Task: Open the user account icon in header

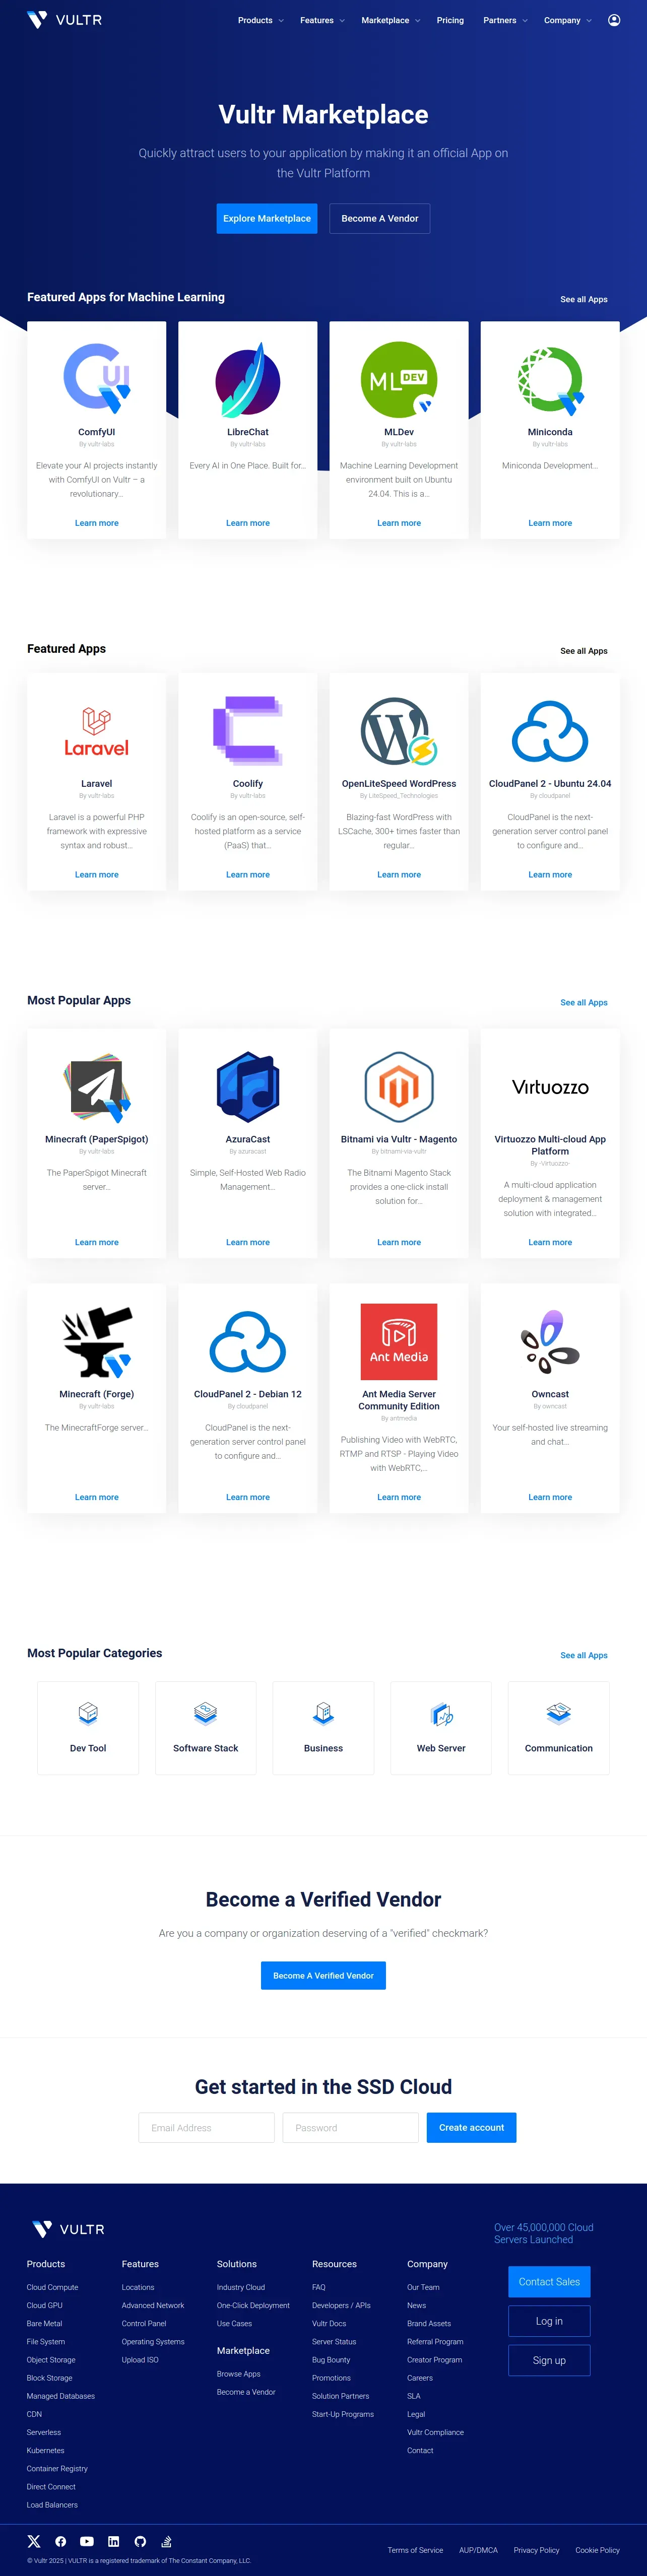Action: pyautogui.click(x=614, y=20)
